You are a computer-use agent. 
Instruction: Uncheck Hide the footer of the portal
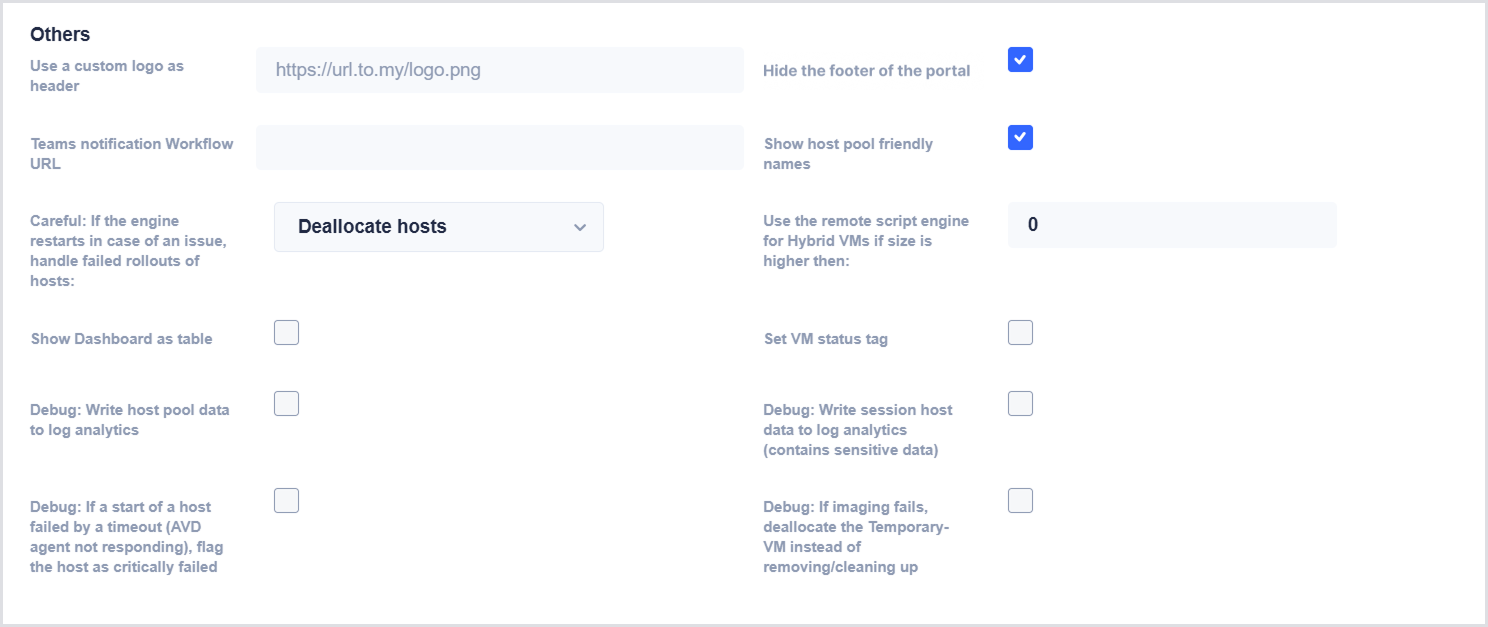click(x=1020, y=60)
